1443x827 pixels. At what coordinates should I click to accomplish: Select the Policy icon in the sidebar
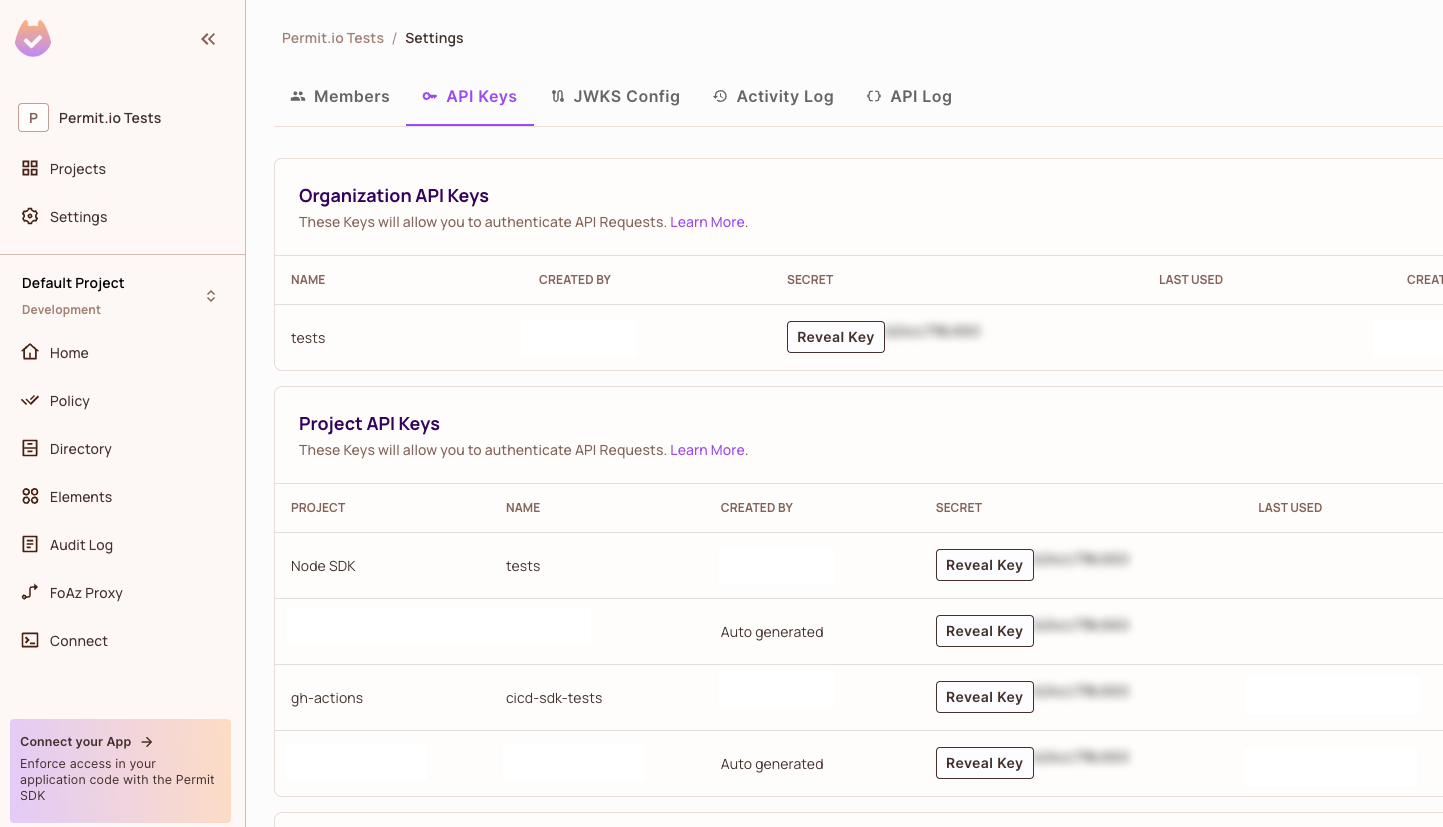click(x=31, y=400)
